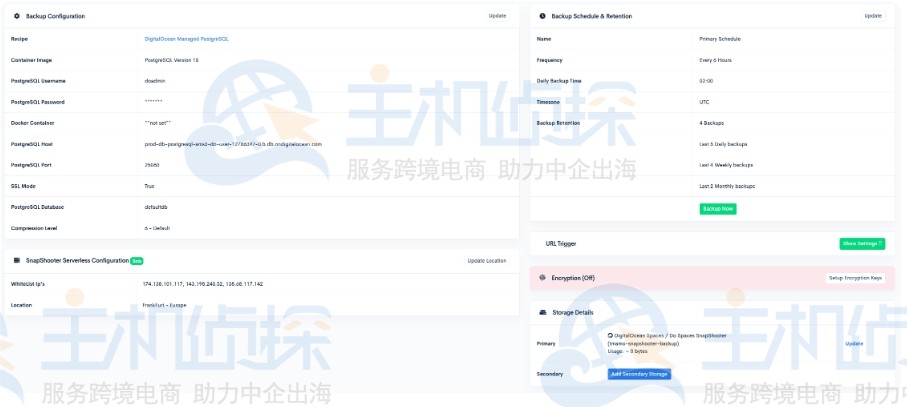Click the Backup Retention '4 Backups' value
Screen dimensions: 907x407
(711, 123)
